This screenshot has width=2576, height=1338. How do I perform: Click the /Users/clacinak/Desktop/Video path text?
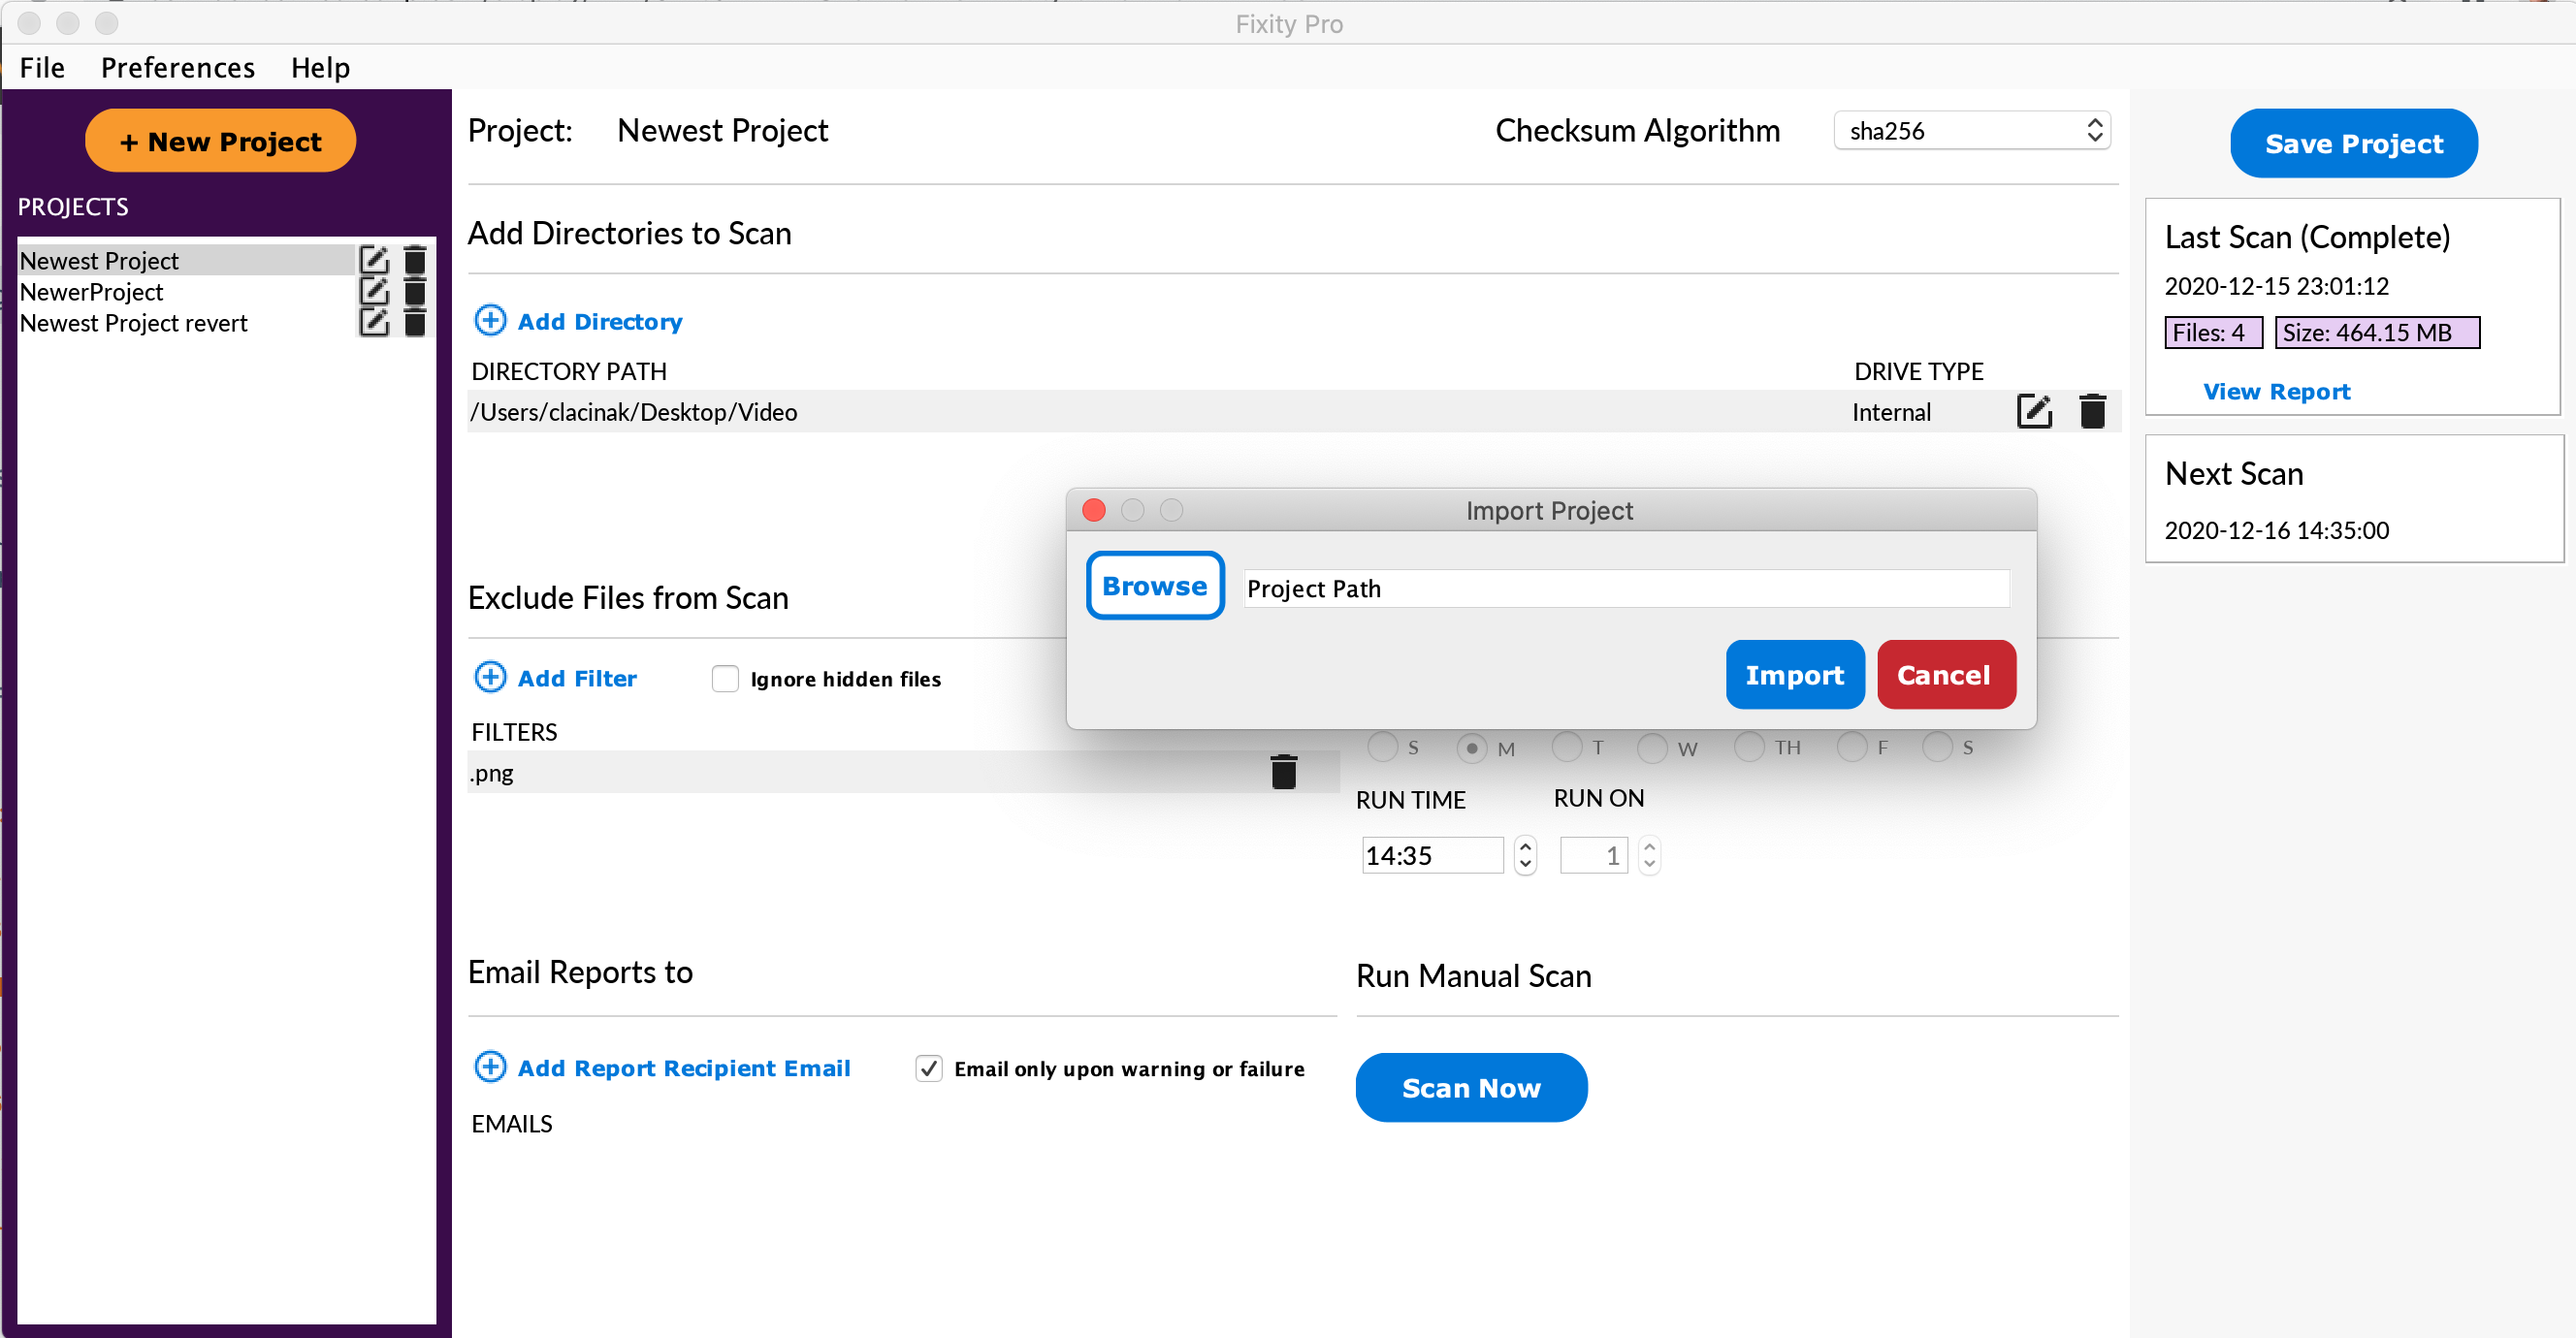[x=634, y=412]
